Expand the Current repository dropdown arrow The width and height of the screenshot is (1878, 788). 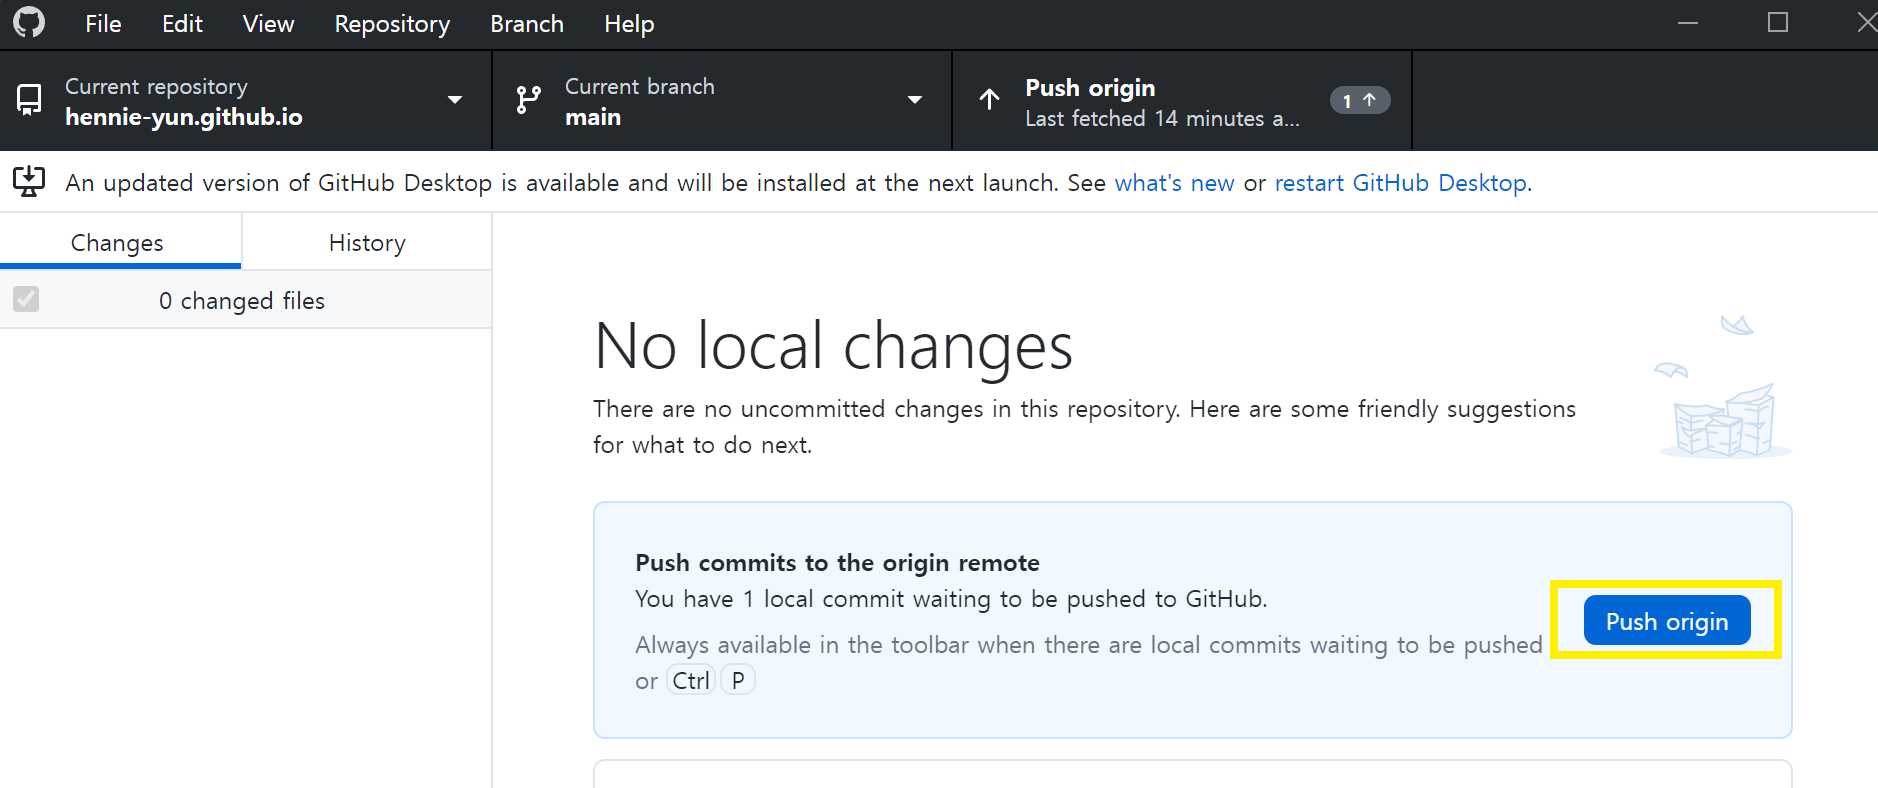(x=455, y=100)
